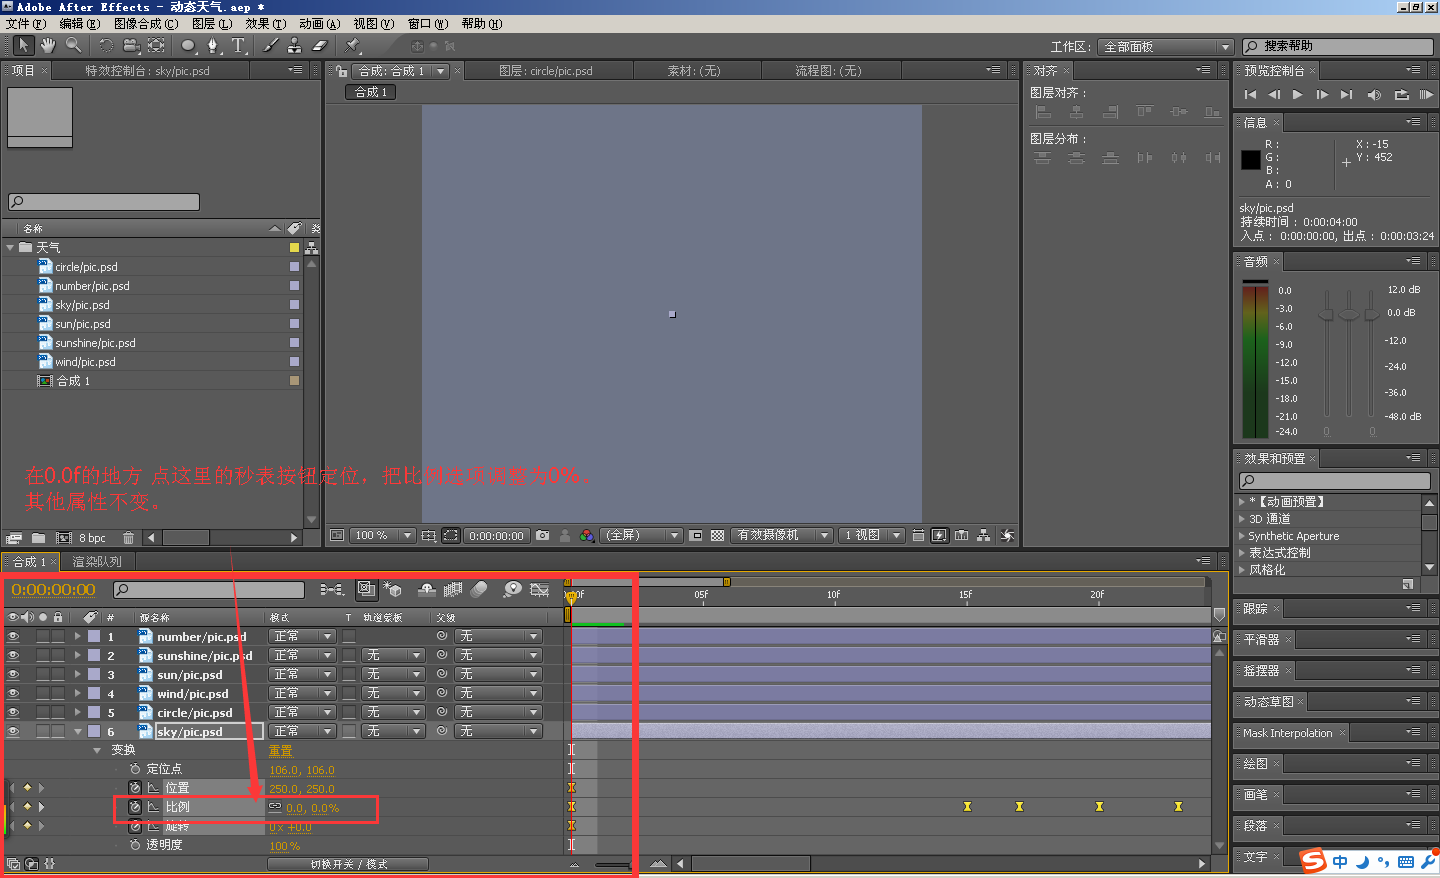
Task: Expand the wind/pic.psd layer properties
Action: pyautogui.click(x=77, y=693)
